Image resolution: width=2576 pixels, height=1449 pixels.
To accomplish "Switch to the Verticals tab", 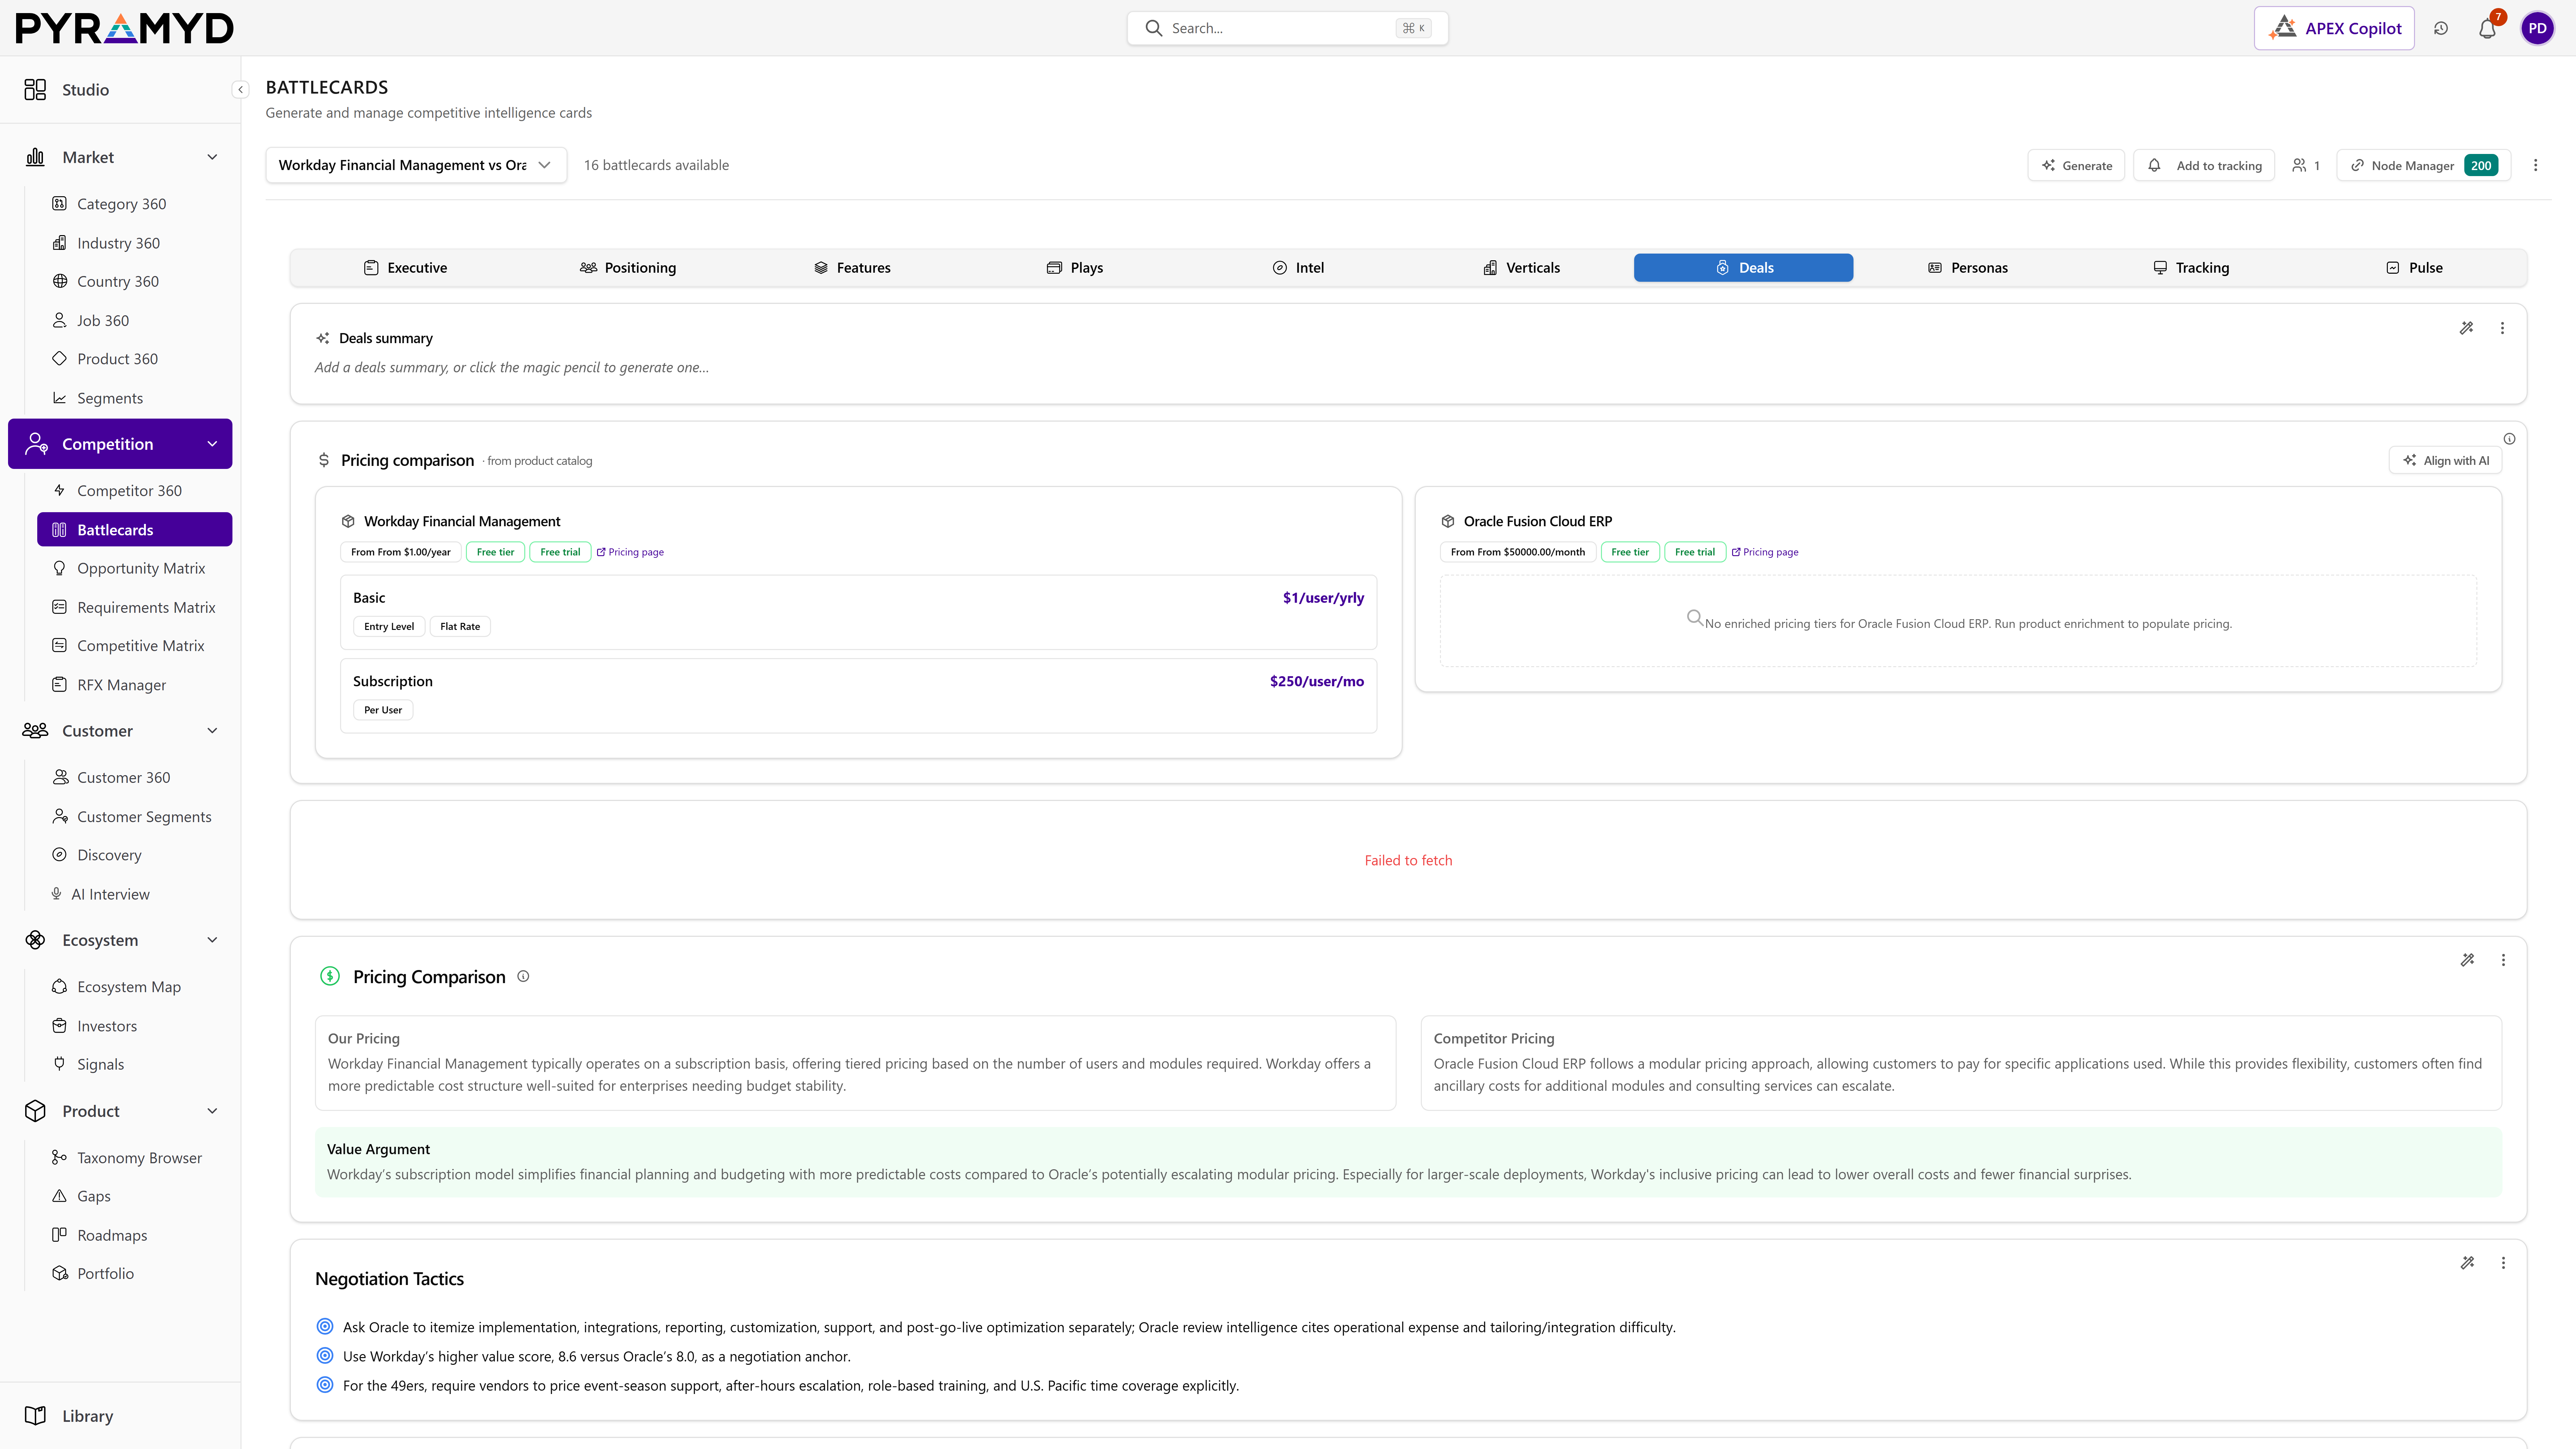I will (x=1521, y=268).
